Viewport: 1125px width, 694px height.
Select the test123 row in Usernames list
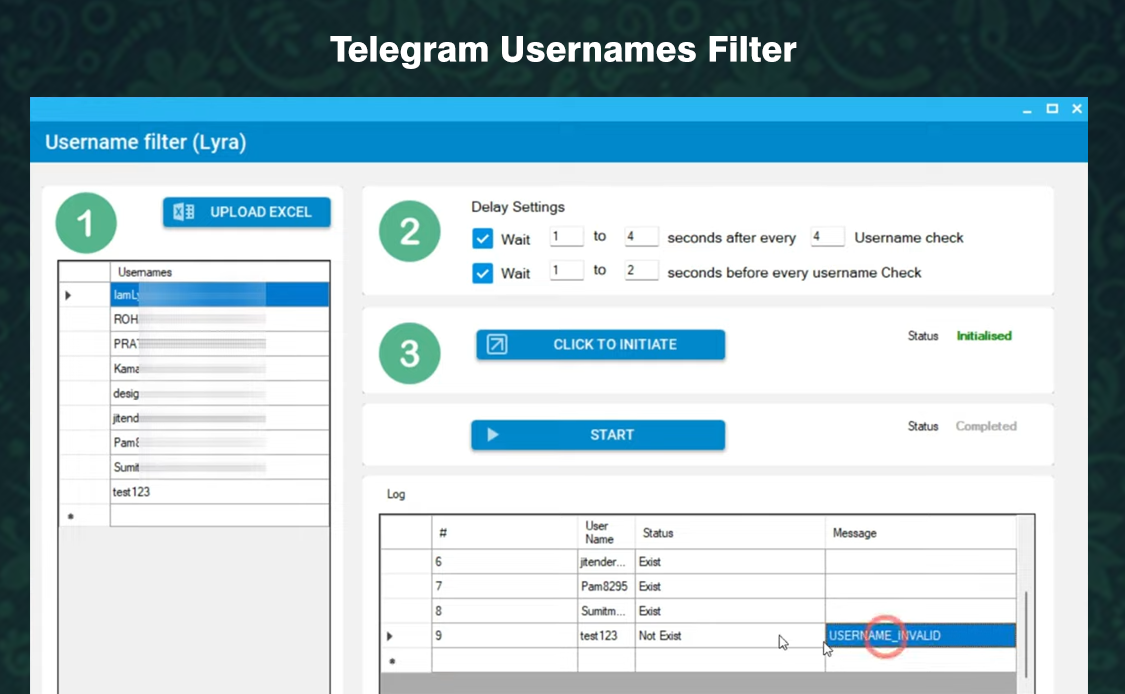tap(218, 492)
